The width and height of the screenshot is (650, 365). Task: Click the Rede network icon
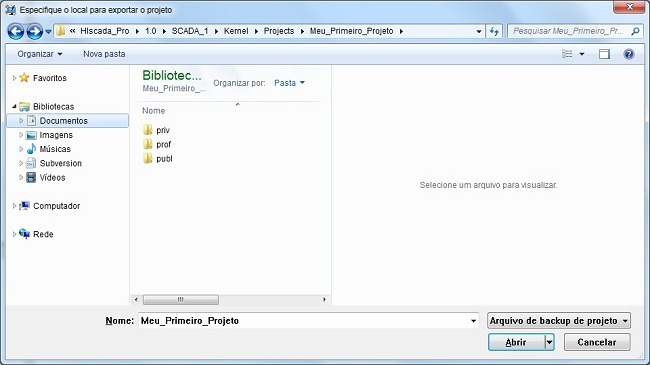[24, 234]
